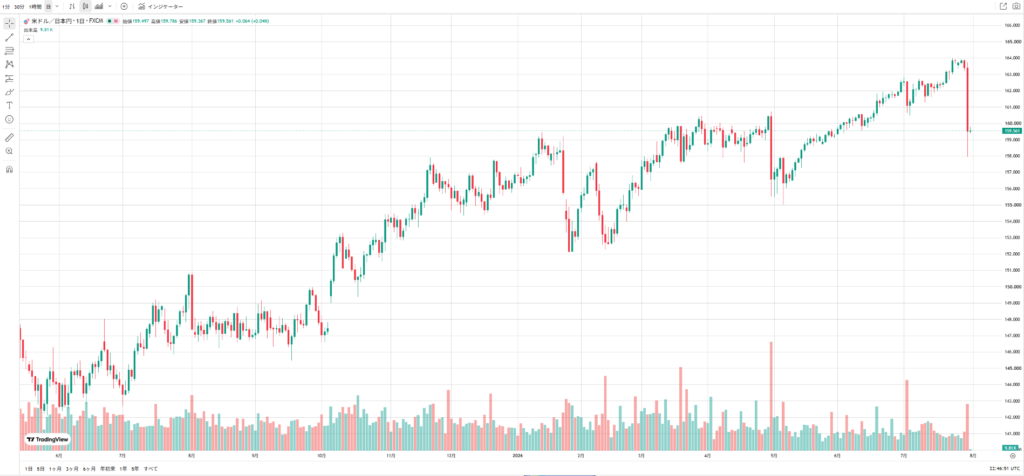Screen dimensions: 1024x476
Task: Activate the zoom-in magnifier tool
Action: (9, 151)
